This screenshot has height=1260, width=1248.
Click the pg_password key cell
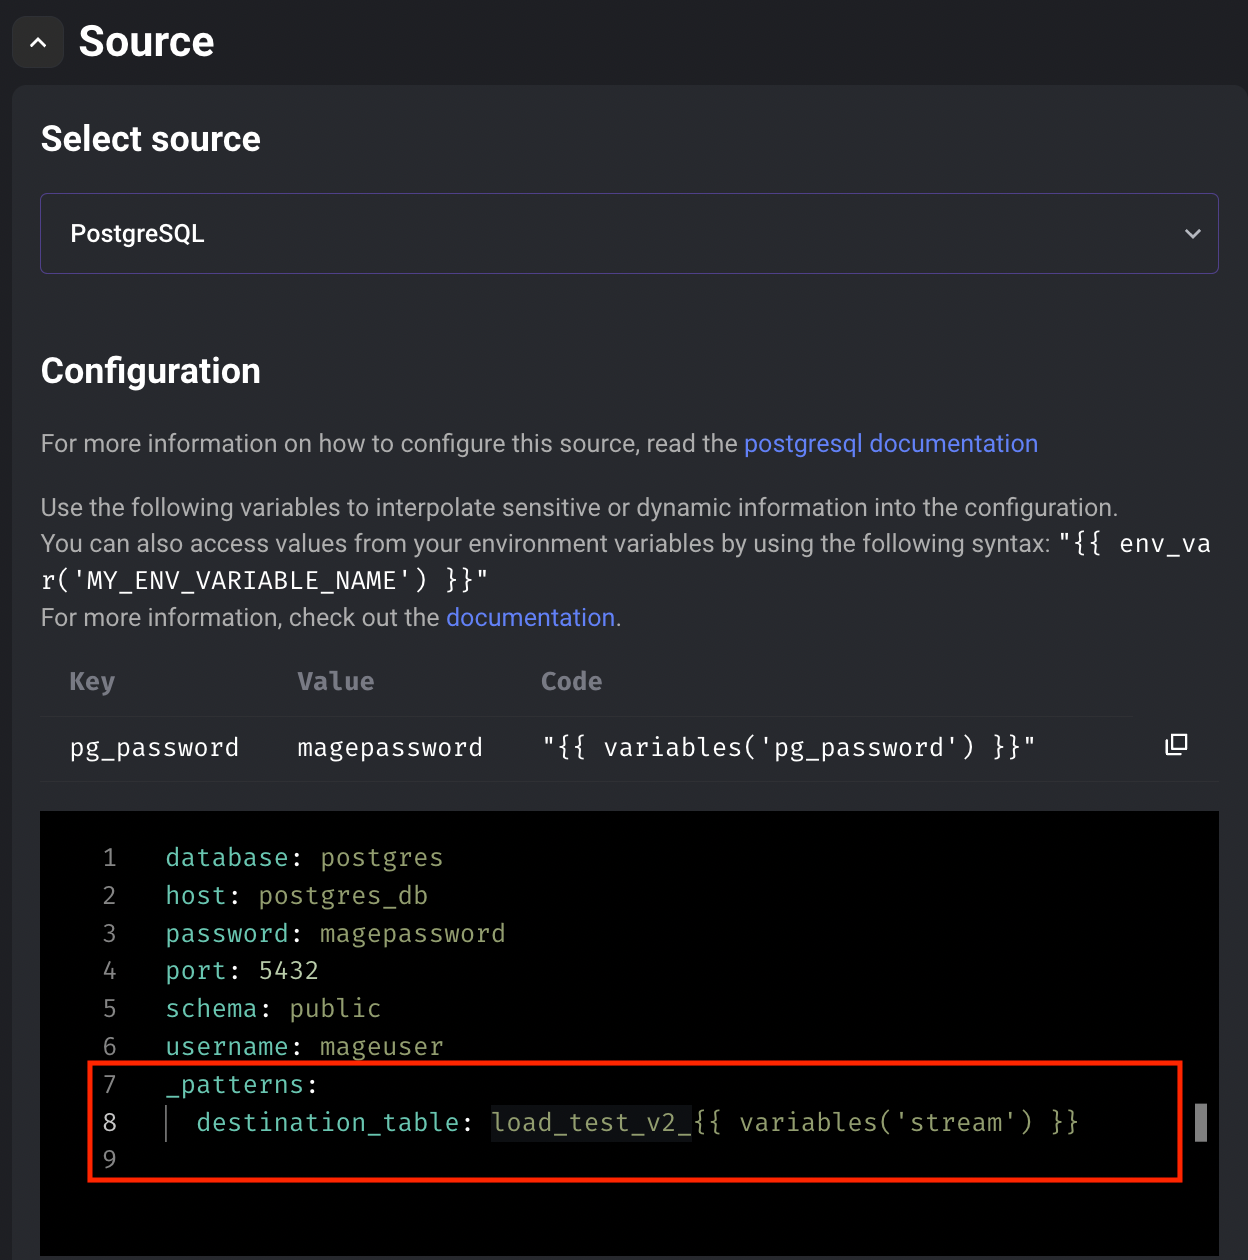pos(154,748)
